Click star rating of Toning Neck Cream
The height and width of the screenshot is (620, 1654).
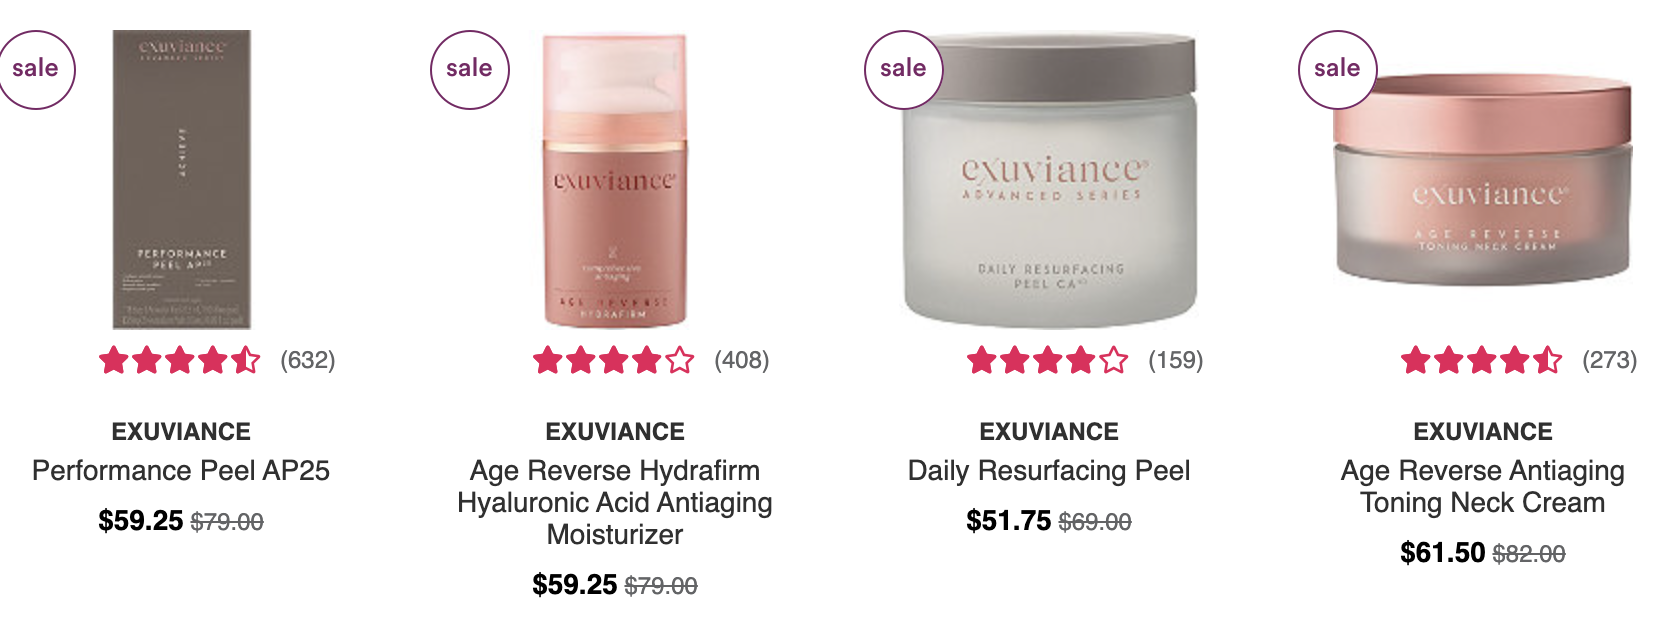point(1482,360)
